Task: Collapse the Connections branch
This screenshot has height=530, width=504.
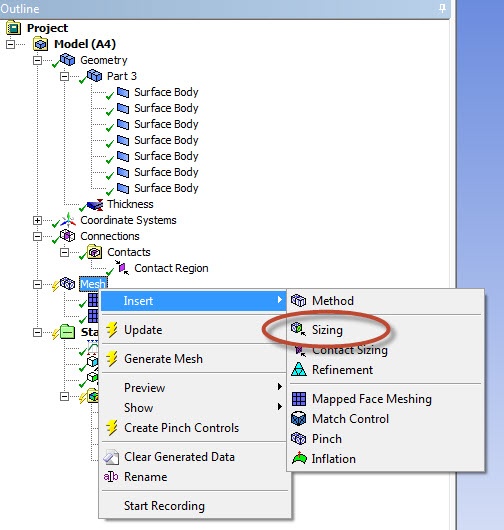Action: click(x=37, y=236)
